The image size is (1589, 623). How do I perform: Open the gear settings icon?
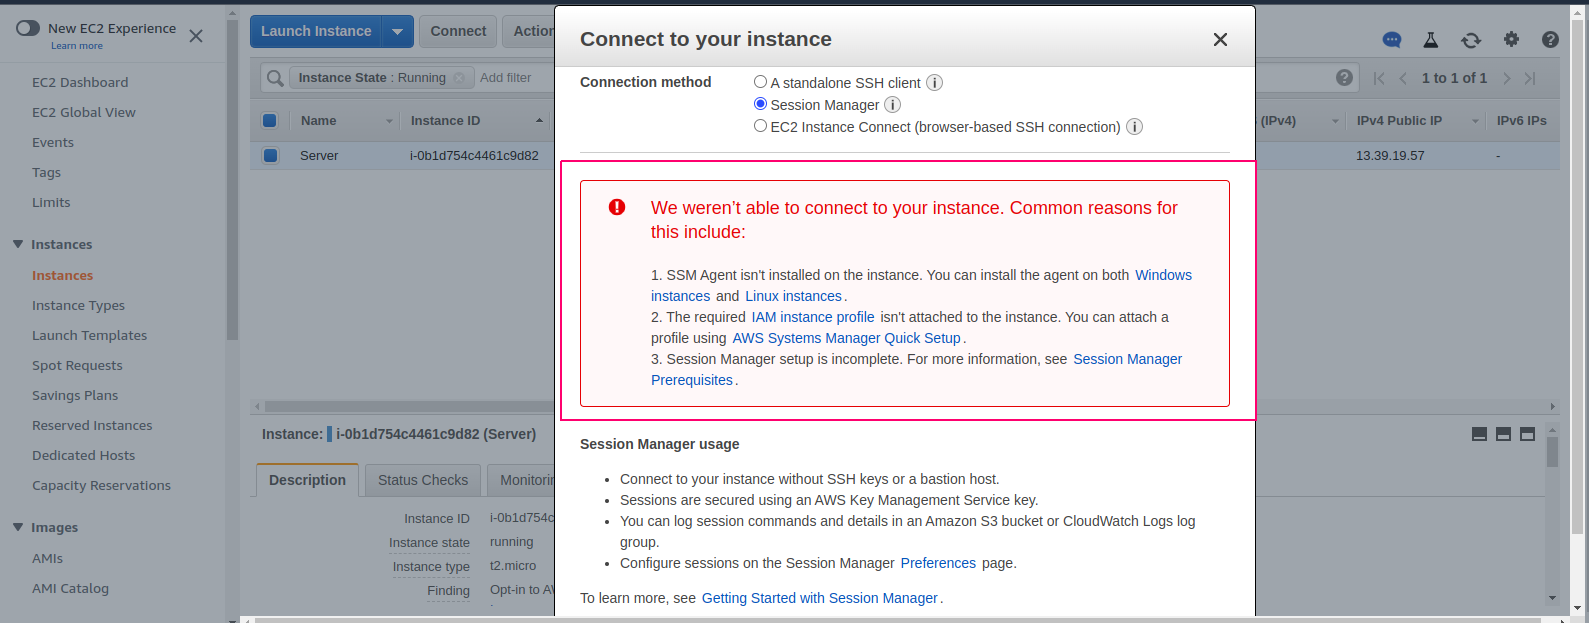tap(1511, 39)
